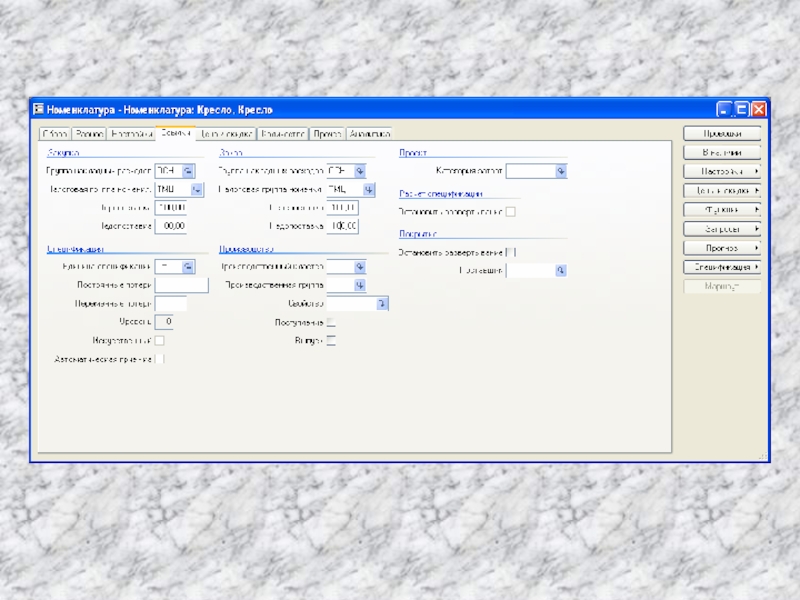This screenshot has width=800, height=600.
Task: Toggle the Автоматическая причина checkbox
Action: pos(160,359)
